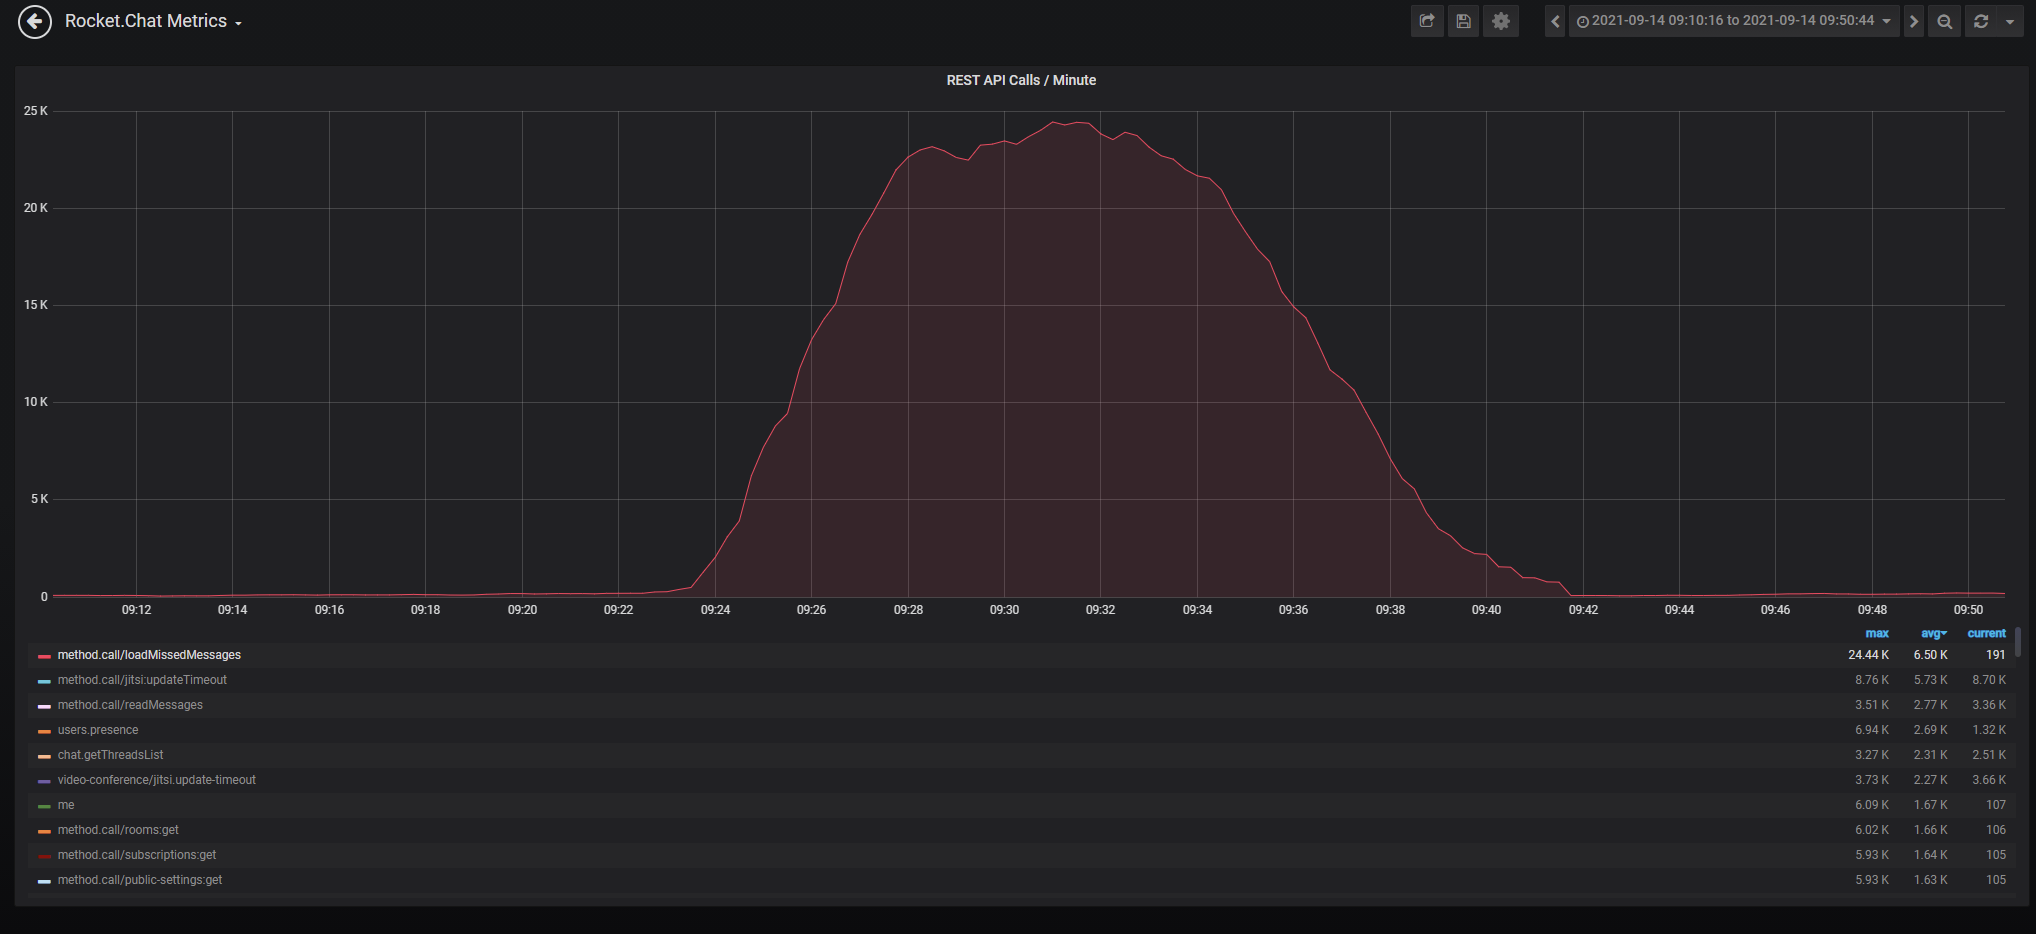Toggle visibility of method.call/loadMissedMessages series
The height and width of the screenshot is (934, 2036).
pos(148,655)
